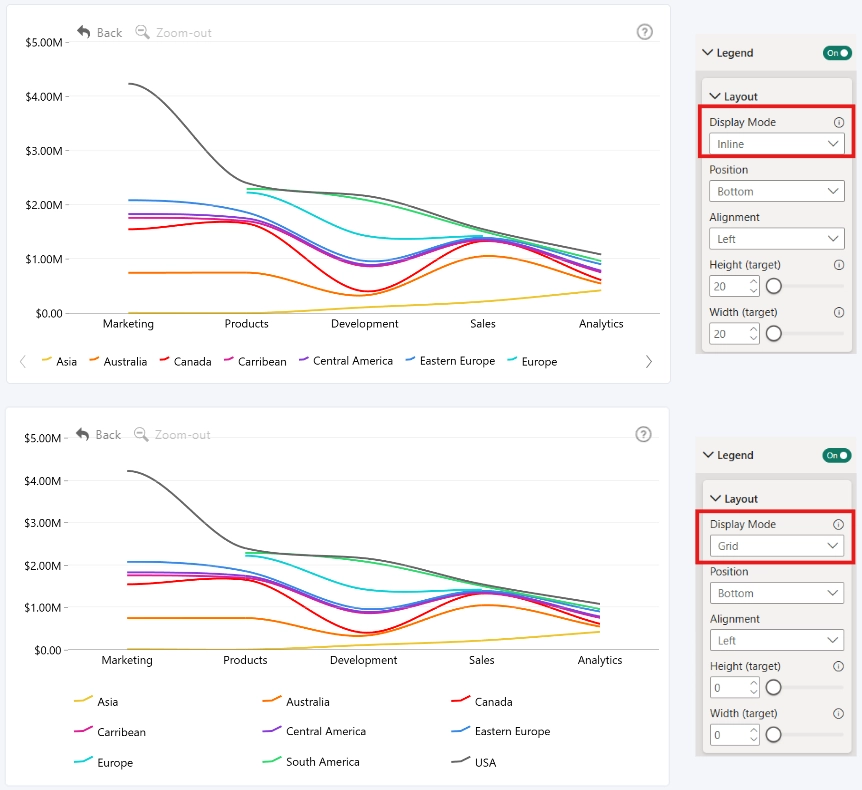
Task: Toggle Legend On switch in the Grid panel
Action: 836,455
